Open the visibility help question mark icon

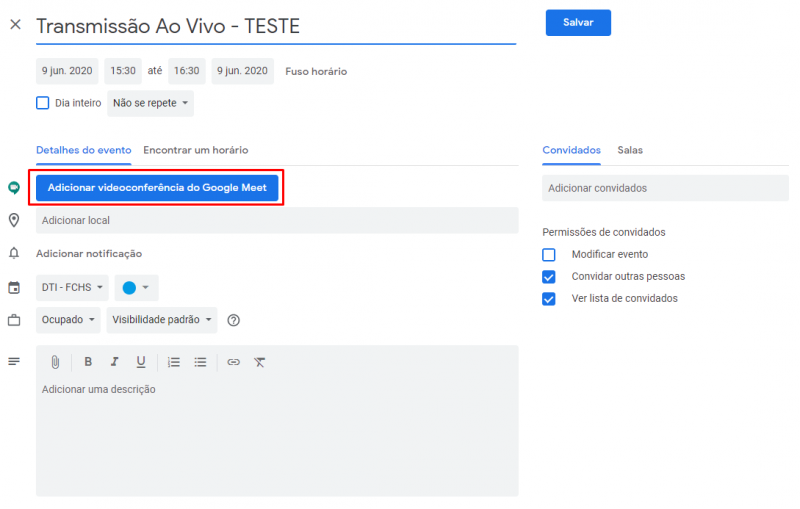(234, 320)
